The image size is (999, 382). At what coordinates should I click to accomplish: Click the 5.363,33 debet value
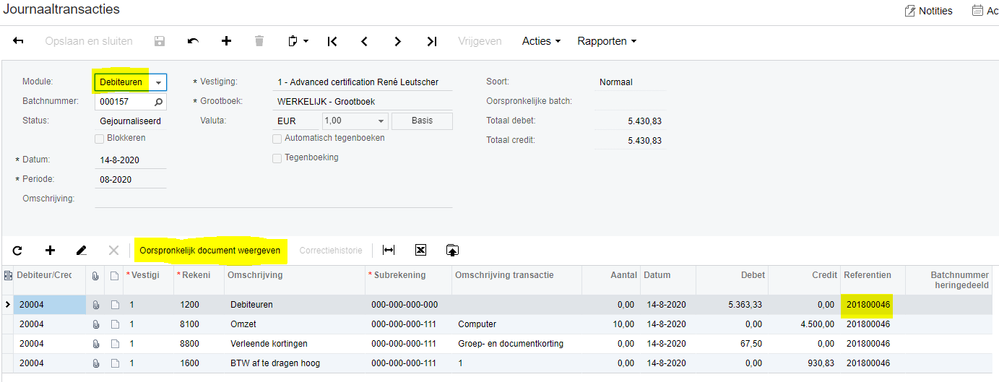coord(744,305)
